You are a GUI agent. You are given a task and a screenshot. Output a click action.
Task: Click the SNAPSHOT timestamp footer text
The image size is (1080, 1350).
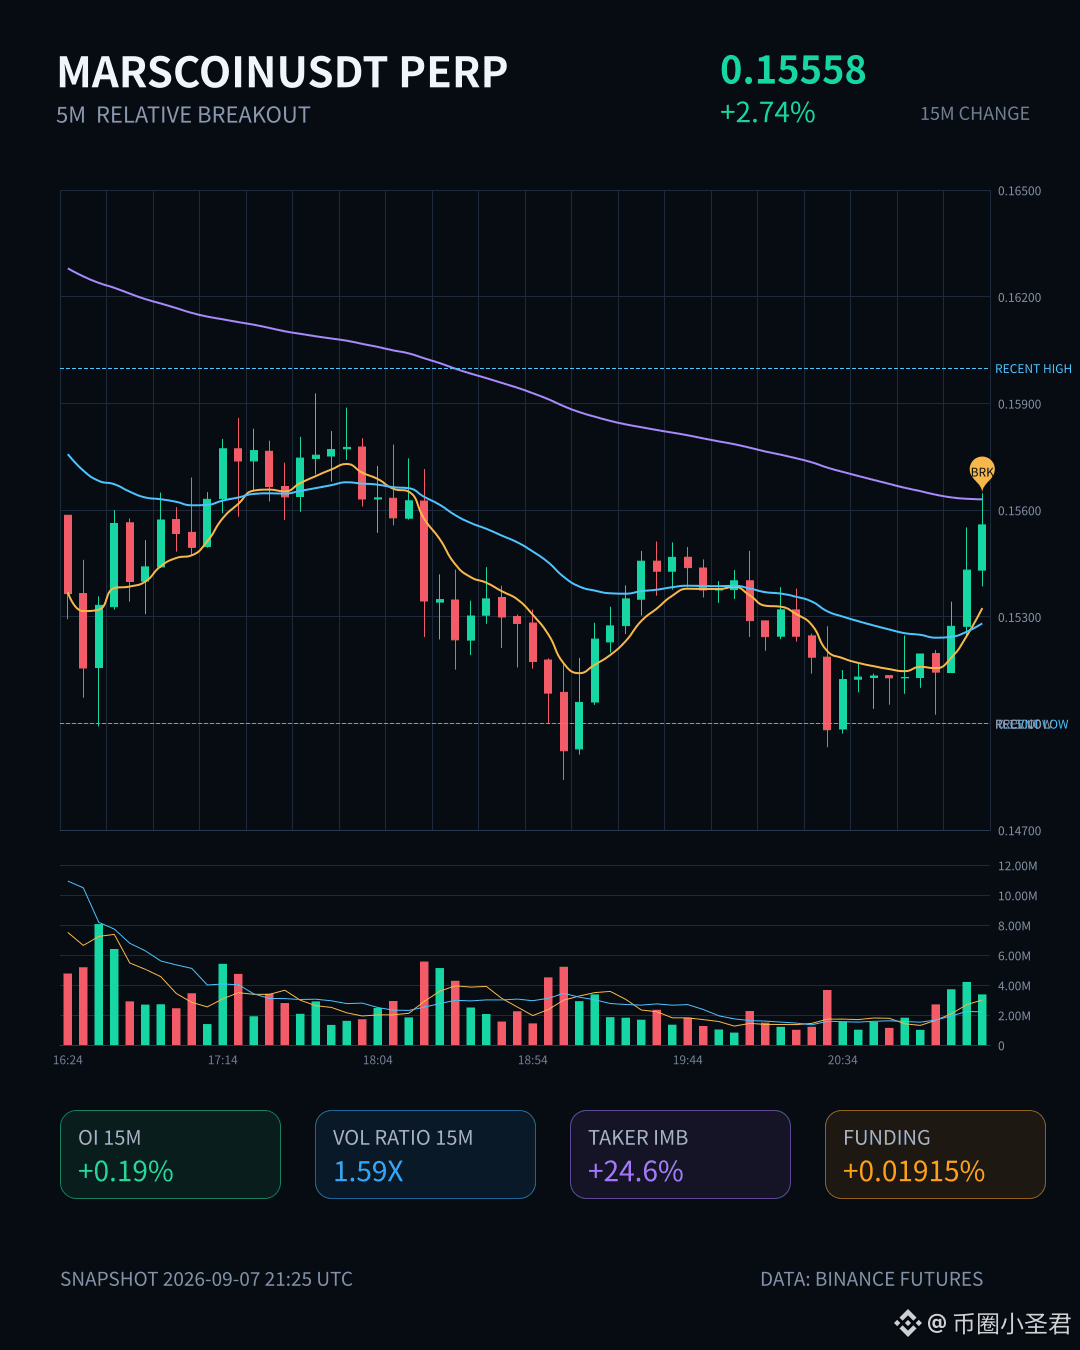point(206,1279)
